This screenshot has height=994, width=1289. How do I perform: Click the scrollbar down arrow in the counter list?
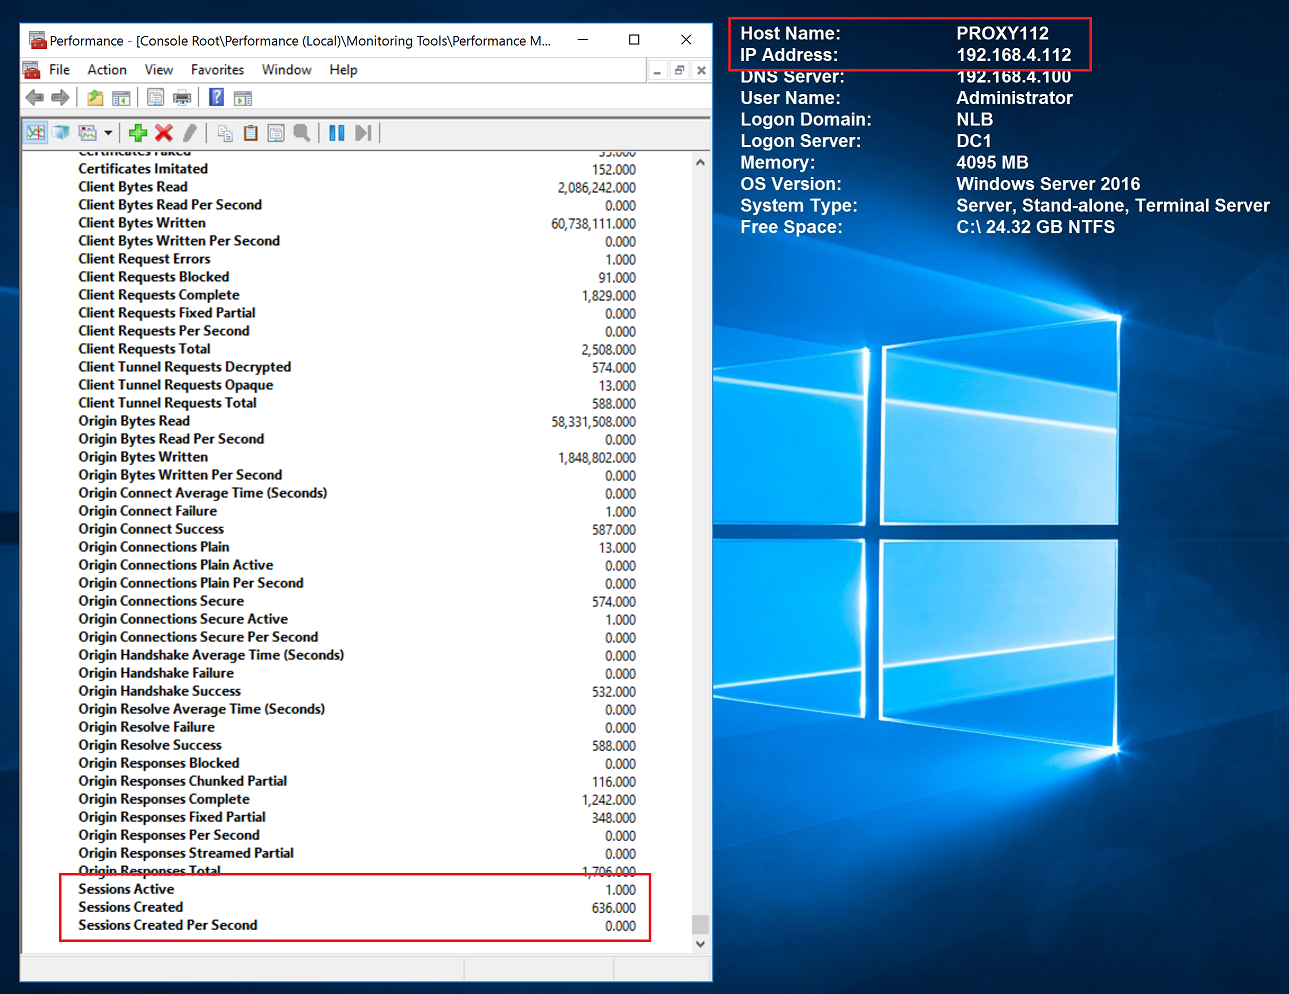click(x=700, y=943)
